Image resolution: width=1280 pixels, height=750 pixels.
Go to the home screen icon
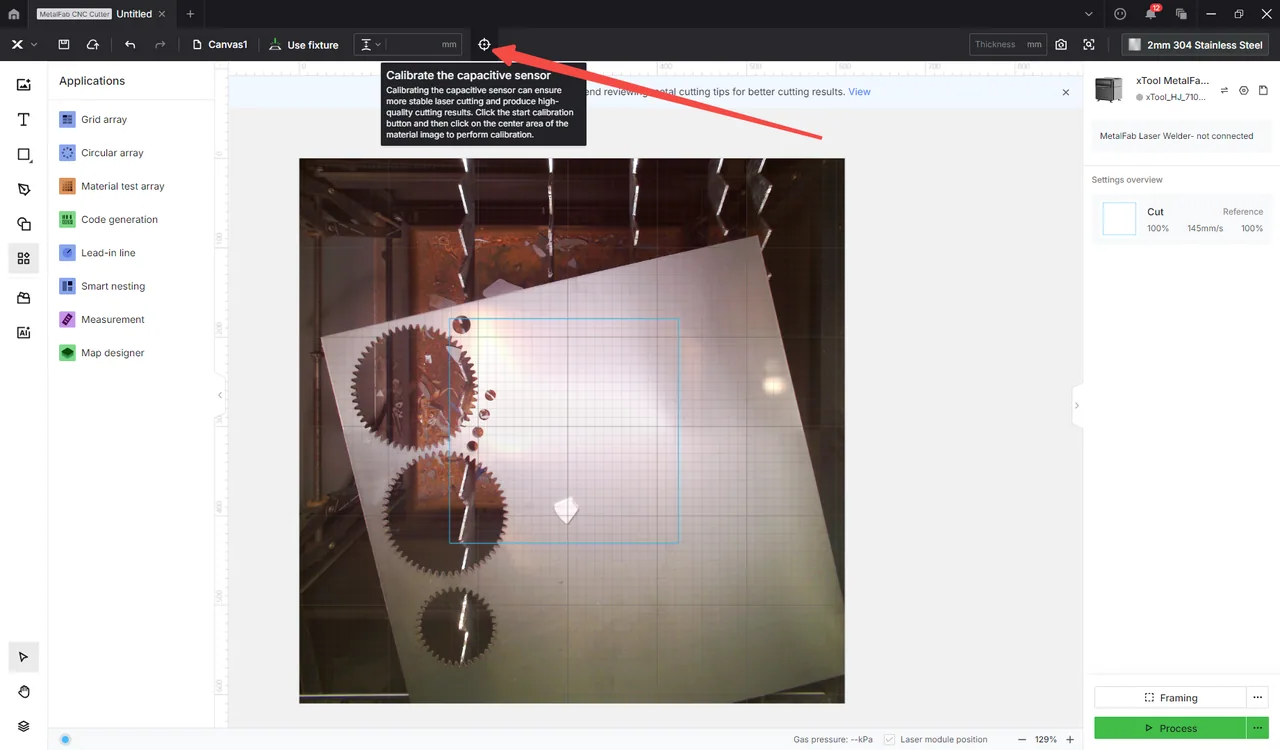pyautogui.click(x=14, y=14)
